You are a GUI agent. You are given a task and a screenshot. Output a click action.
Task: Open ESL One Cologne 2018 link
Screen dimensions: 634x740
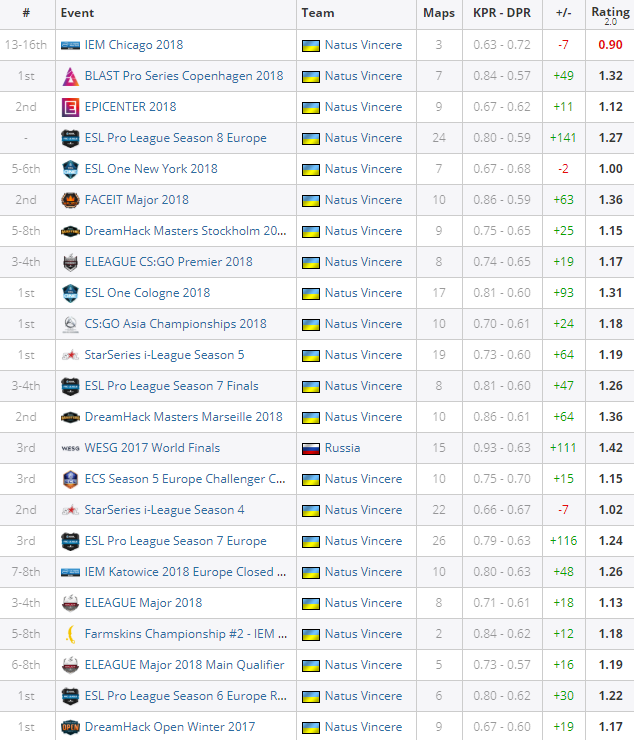point(147,293)
